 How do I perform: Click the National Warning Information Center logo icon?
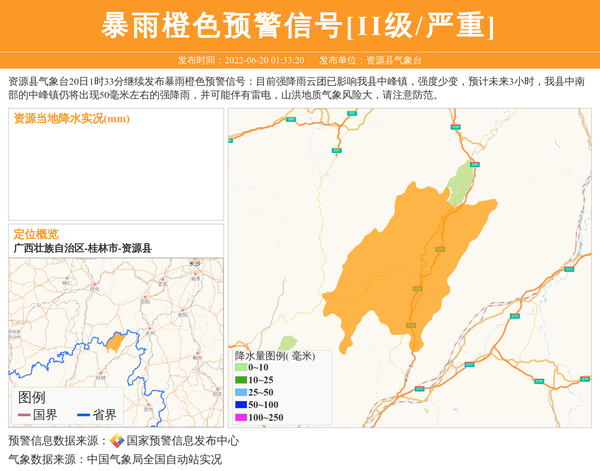tap(117, 441)
